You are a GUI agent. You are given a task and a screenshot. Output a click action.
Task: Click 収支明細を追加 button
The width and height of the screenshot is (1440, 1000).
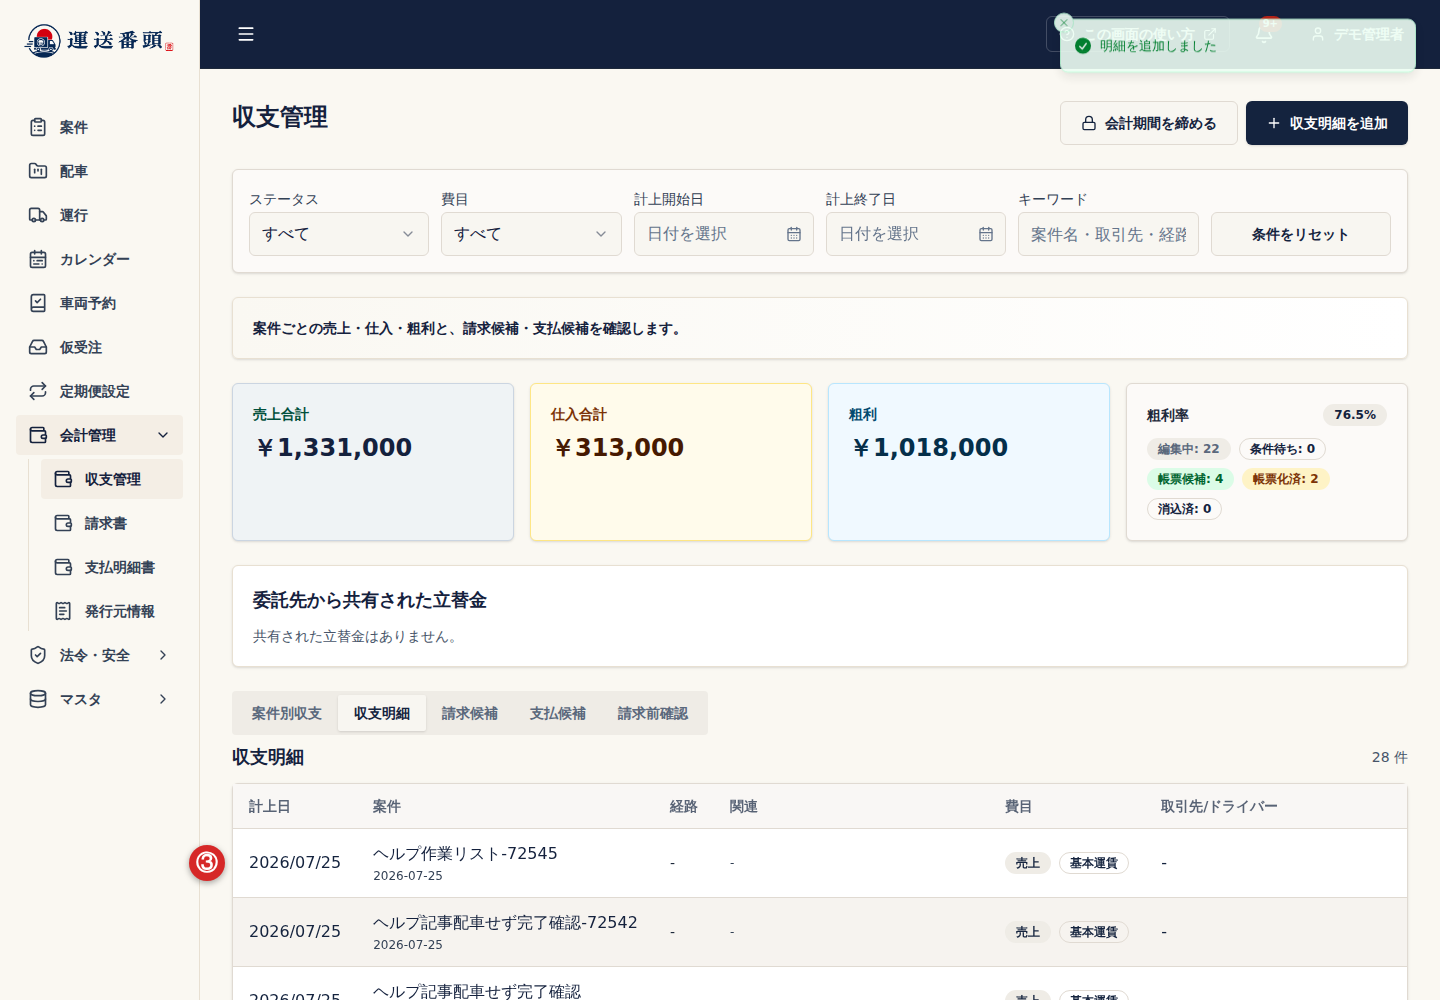[x=1326, y=123]
